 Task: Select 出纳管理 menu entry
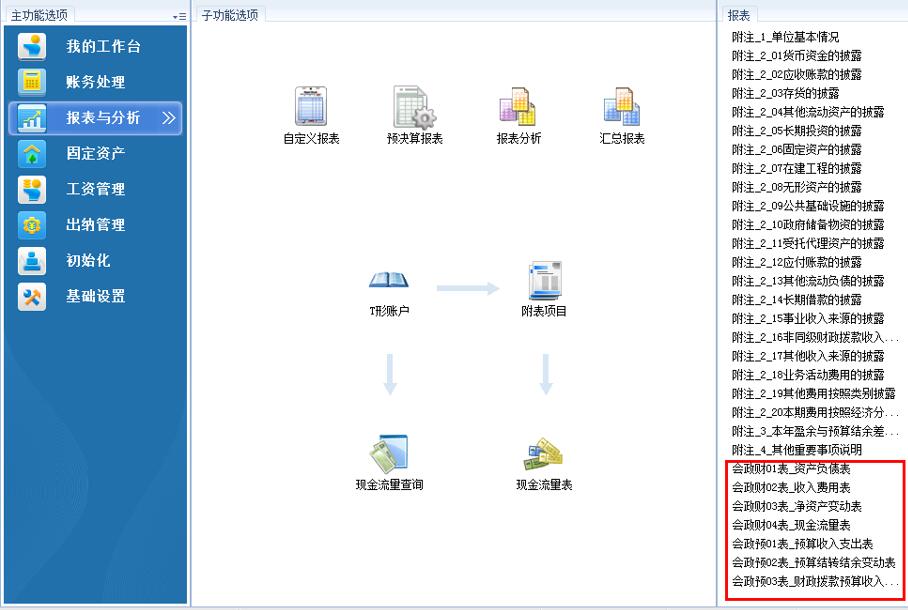pos(96,225)
